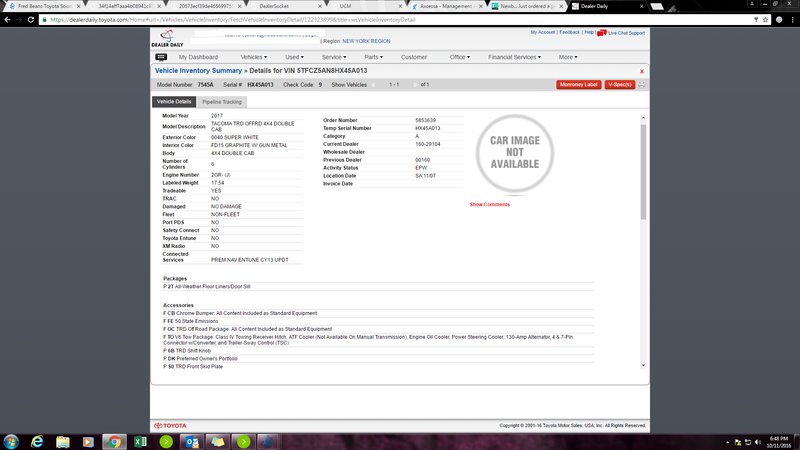
Task: Expand the More dropdown menu
Action: [x=568, y=57]
